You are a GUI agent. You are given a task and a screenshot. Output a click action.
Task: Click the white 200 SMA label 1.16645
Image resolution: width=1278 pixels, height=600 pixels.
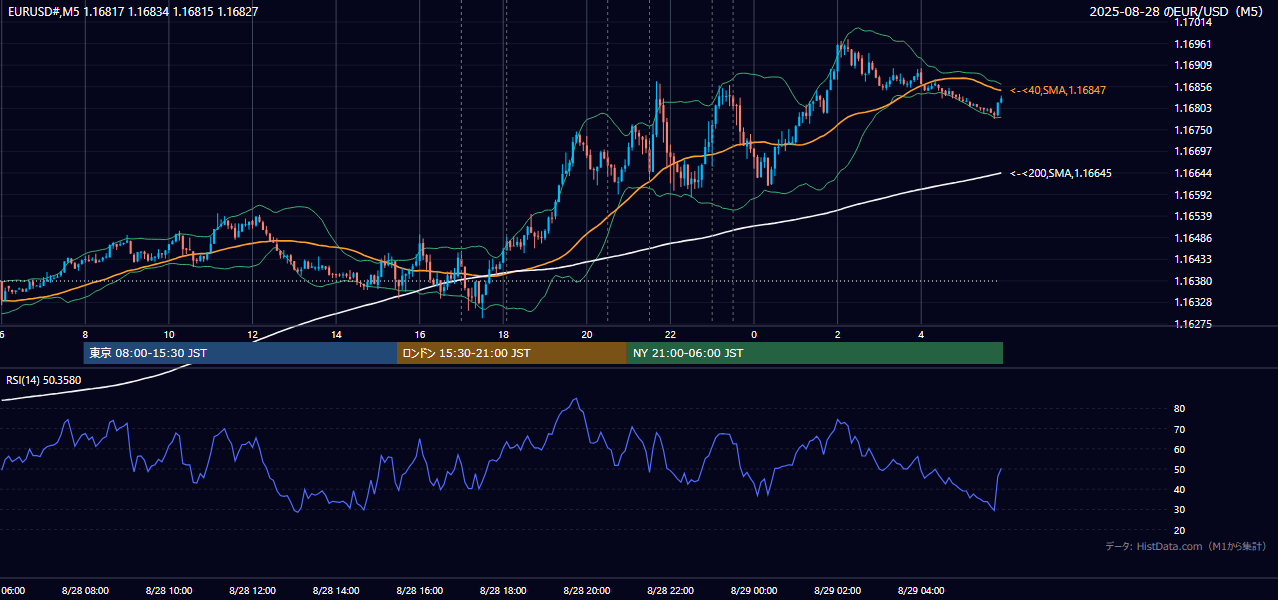[x=1061, y=173]
